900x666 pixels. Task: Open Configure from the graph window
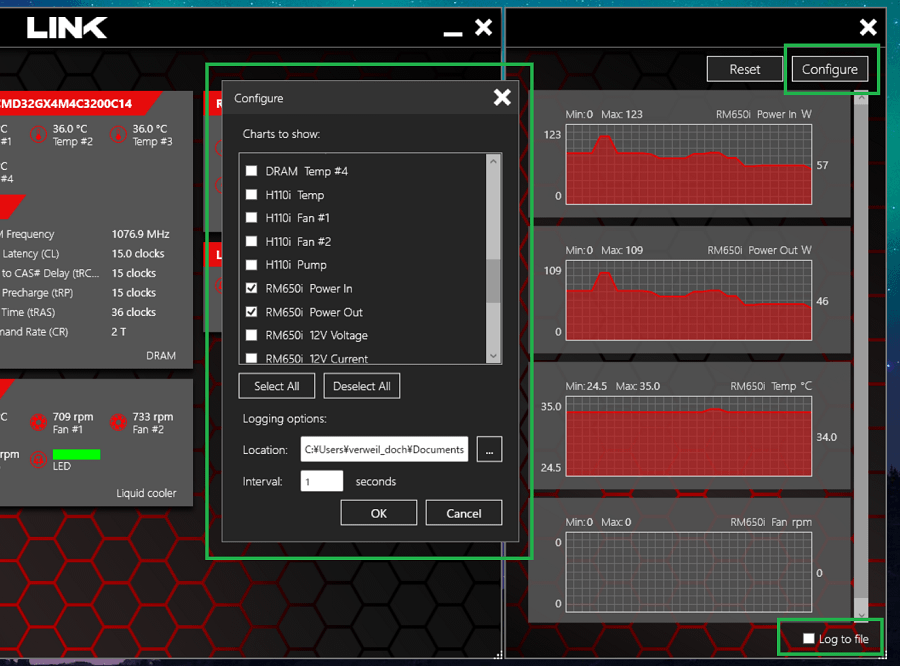click(829, 69)
